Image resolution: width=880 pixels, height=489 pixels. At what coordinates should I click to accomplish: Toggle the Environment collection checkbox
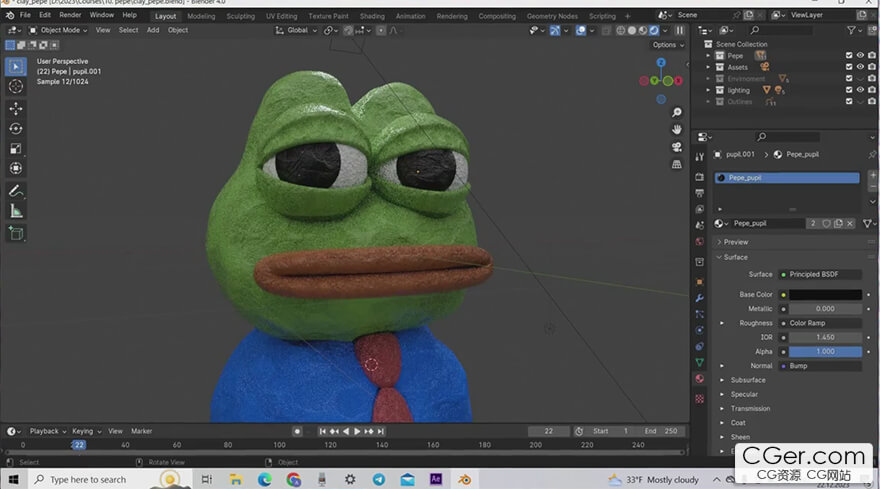coord(849,79)
